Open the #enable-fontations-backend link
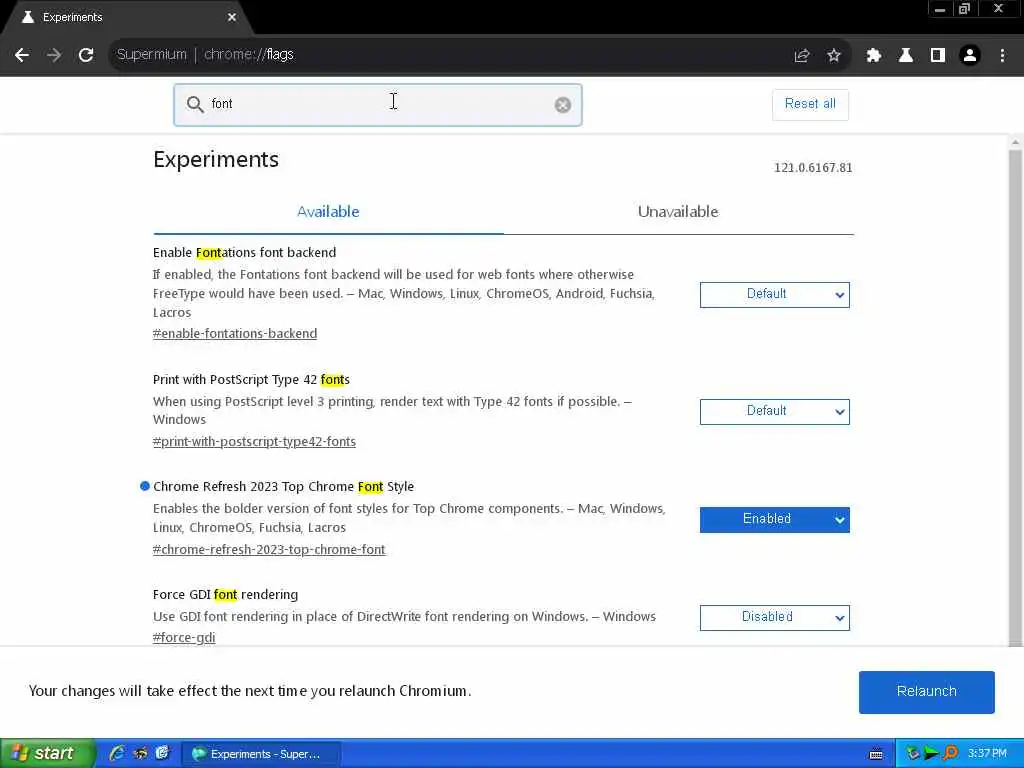 pyautogui.click(x=235, y=333)
